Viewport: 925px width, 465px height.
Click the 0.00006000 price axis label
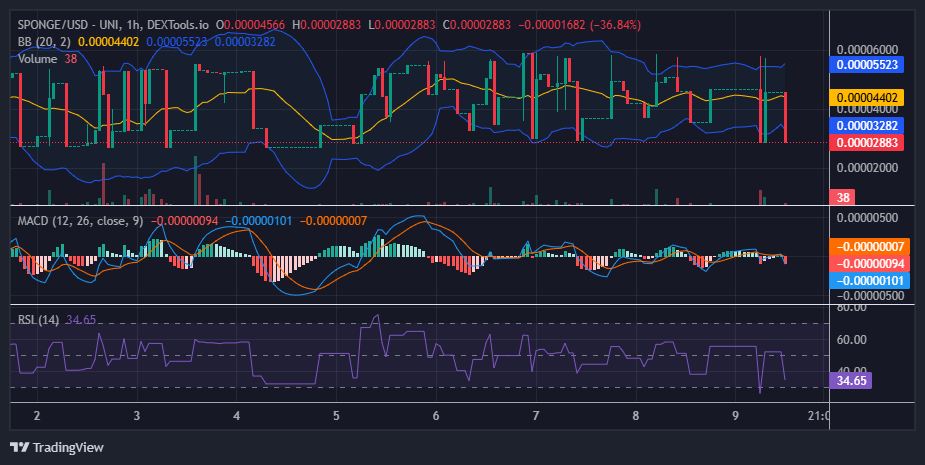[867, 50]
